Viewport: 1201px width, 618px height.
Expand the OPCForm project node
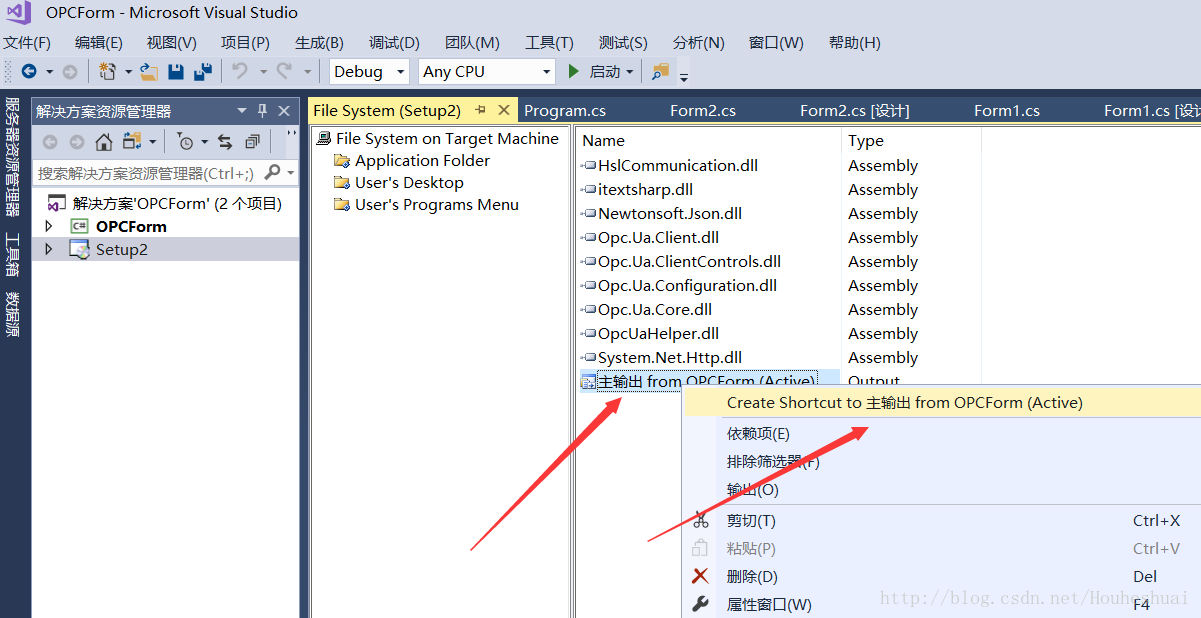(48, 226)
